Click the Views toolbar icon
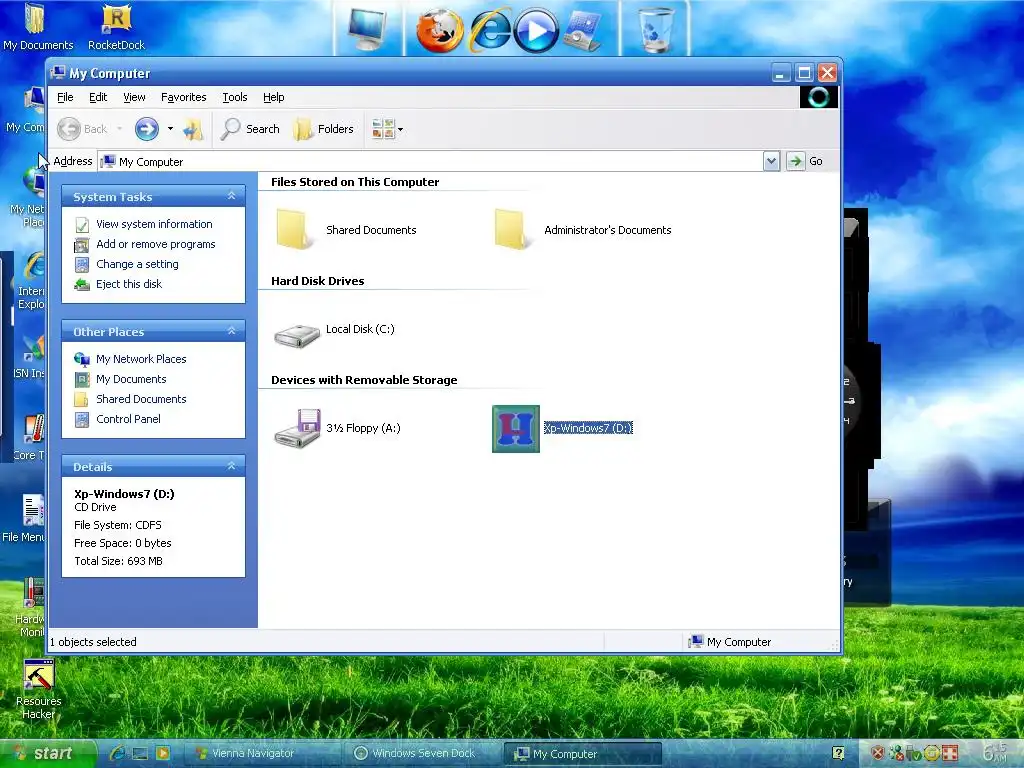Screen dimensions: 1024x768 (383, 129)
